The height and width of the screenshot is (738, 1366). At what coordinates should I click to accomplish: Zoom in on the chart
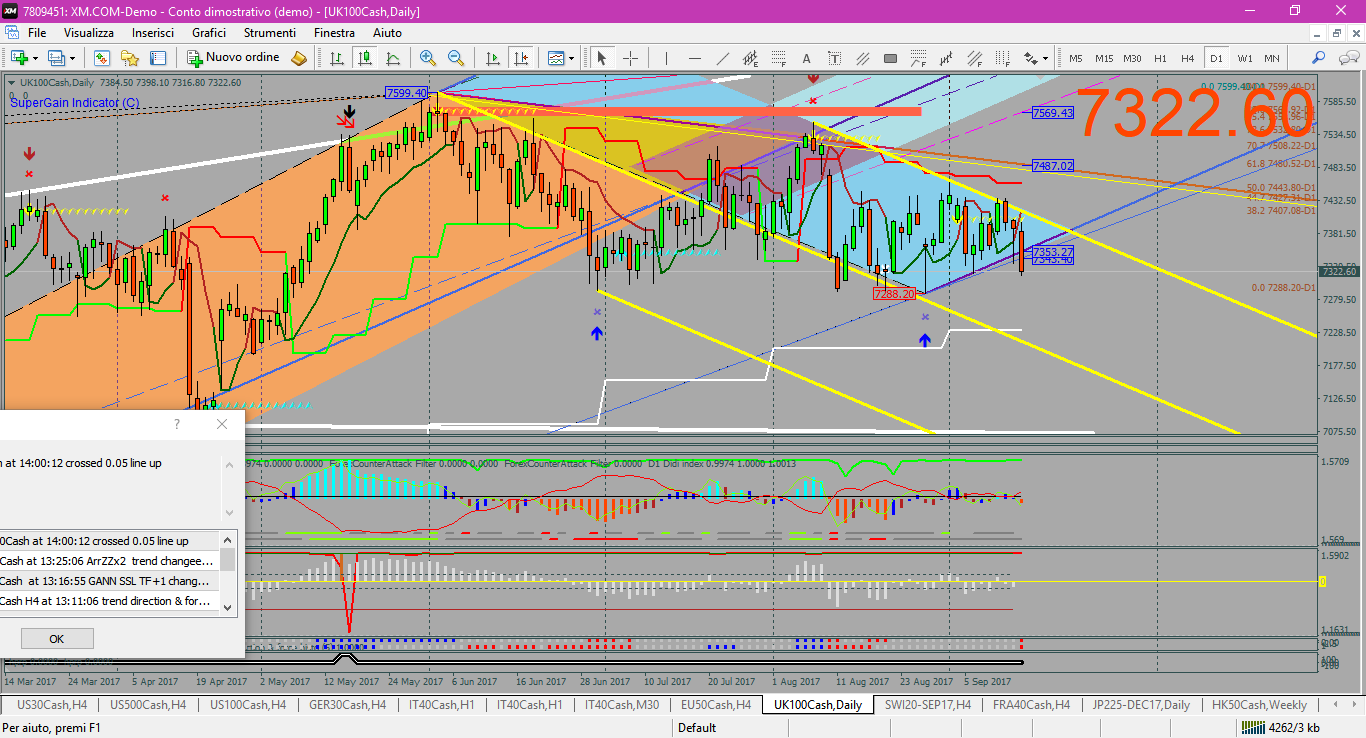click(x=428, y=58)
